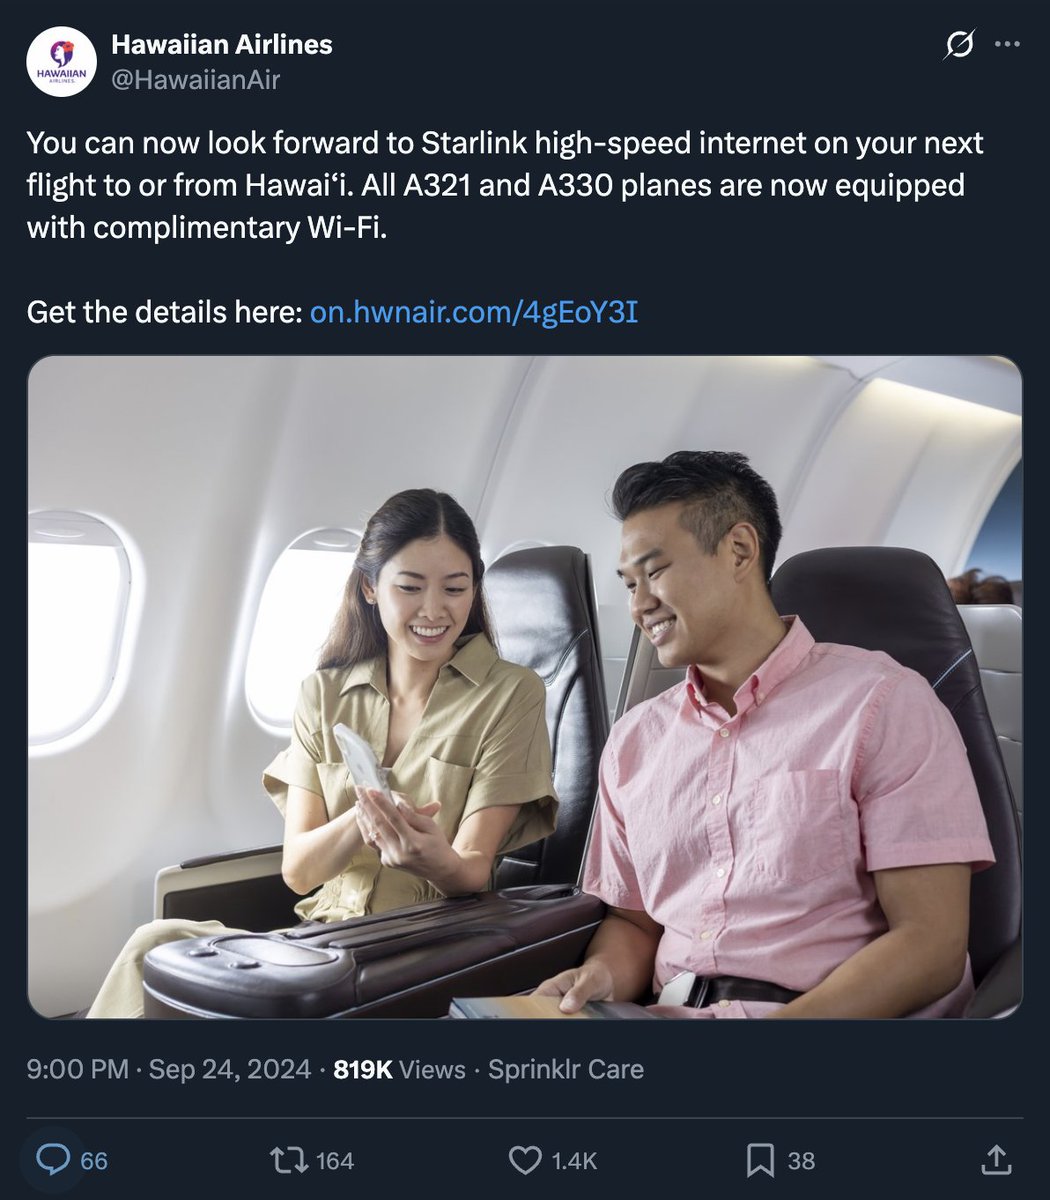Click the Hawaiian Airlines display name

(x=222, y=45)
